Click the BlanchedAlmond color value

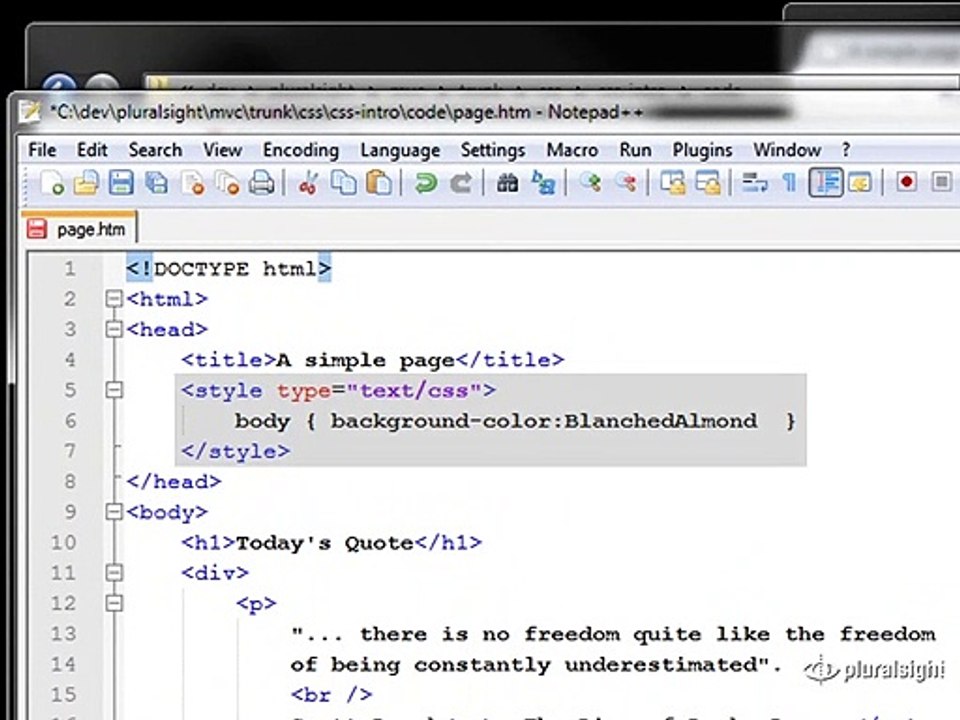pyautogui.click(x=660, y=421)
